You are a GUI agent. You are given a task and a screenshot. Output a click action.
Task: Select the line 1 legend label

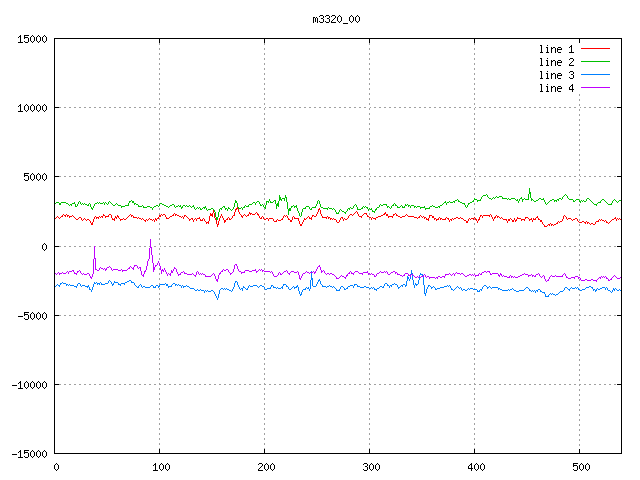point(556,49)
